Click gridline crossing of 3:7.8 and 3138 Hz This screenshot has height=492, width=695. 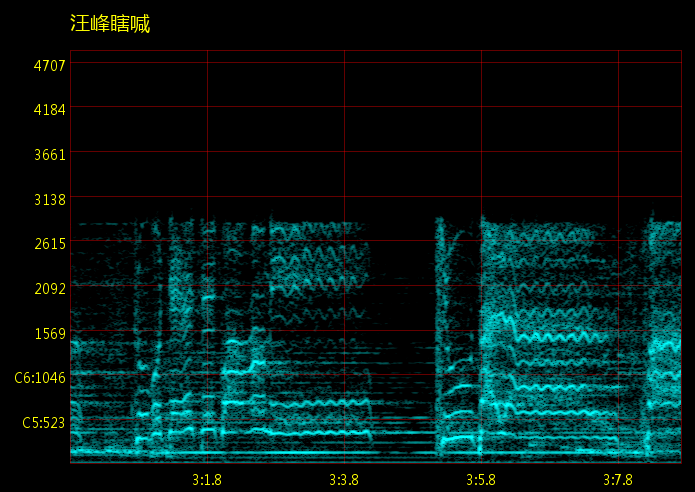click(x=618, y=196)
